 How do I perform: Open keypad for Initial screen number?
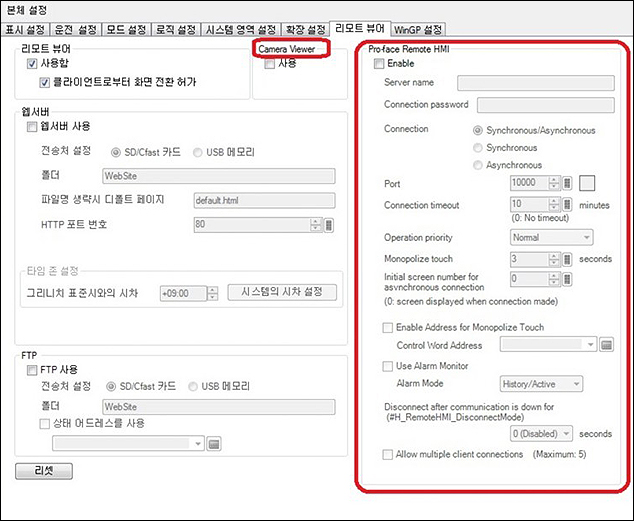click(x=568, y=278)
